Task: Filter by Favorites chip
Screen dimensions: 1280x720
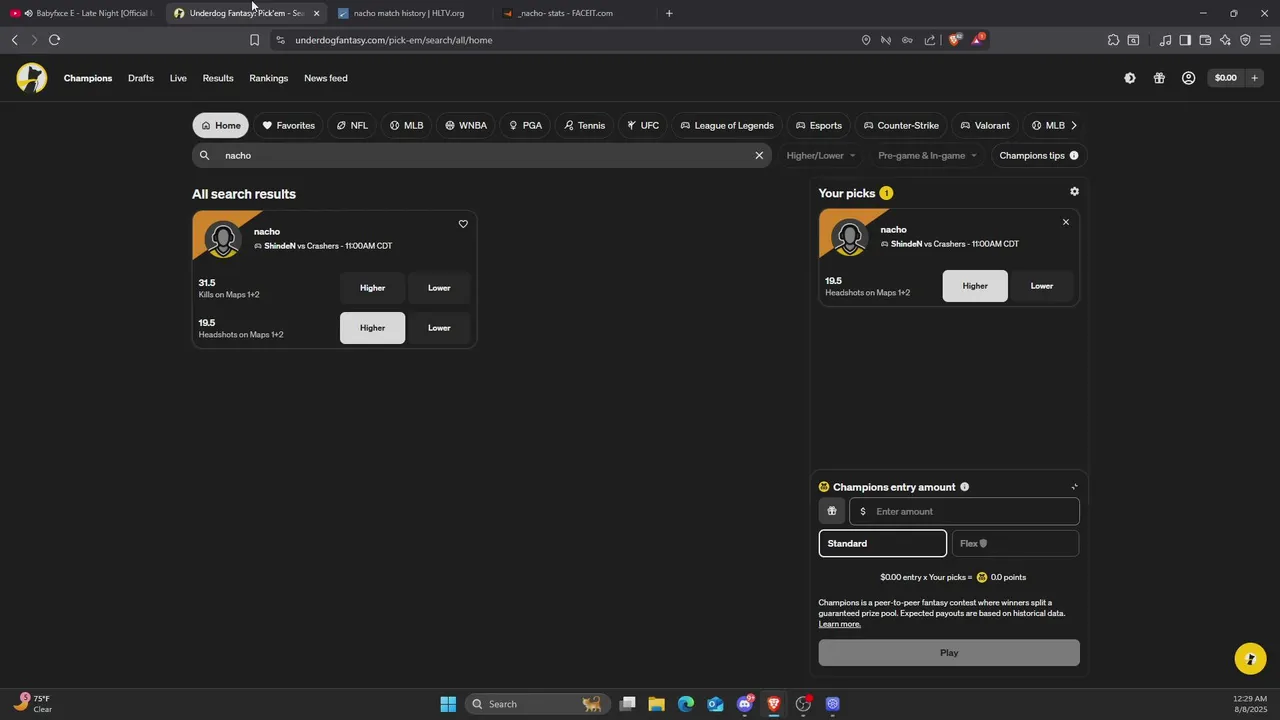Action: 288,125
